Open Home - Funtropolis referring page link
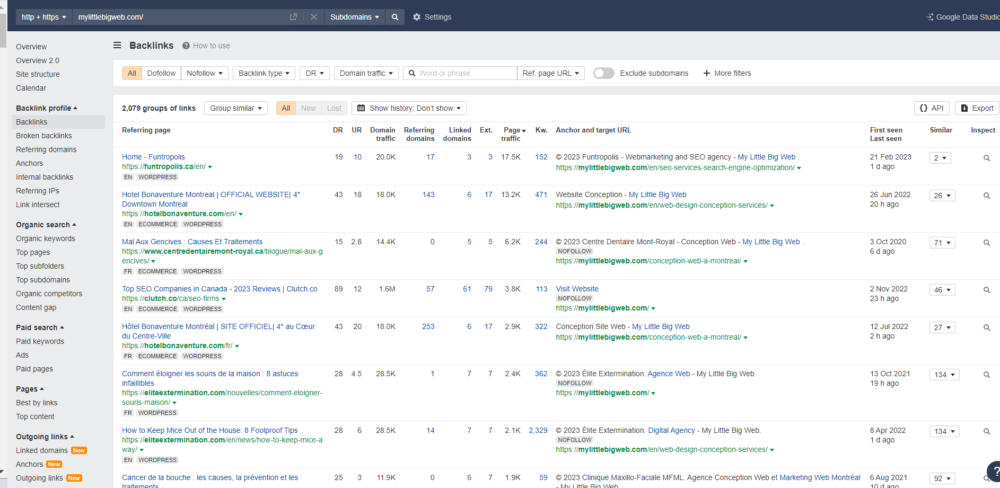Viewport: 1000px width, 488px height. click(153, 156)
